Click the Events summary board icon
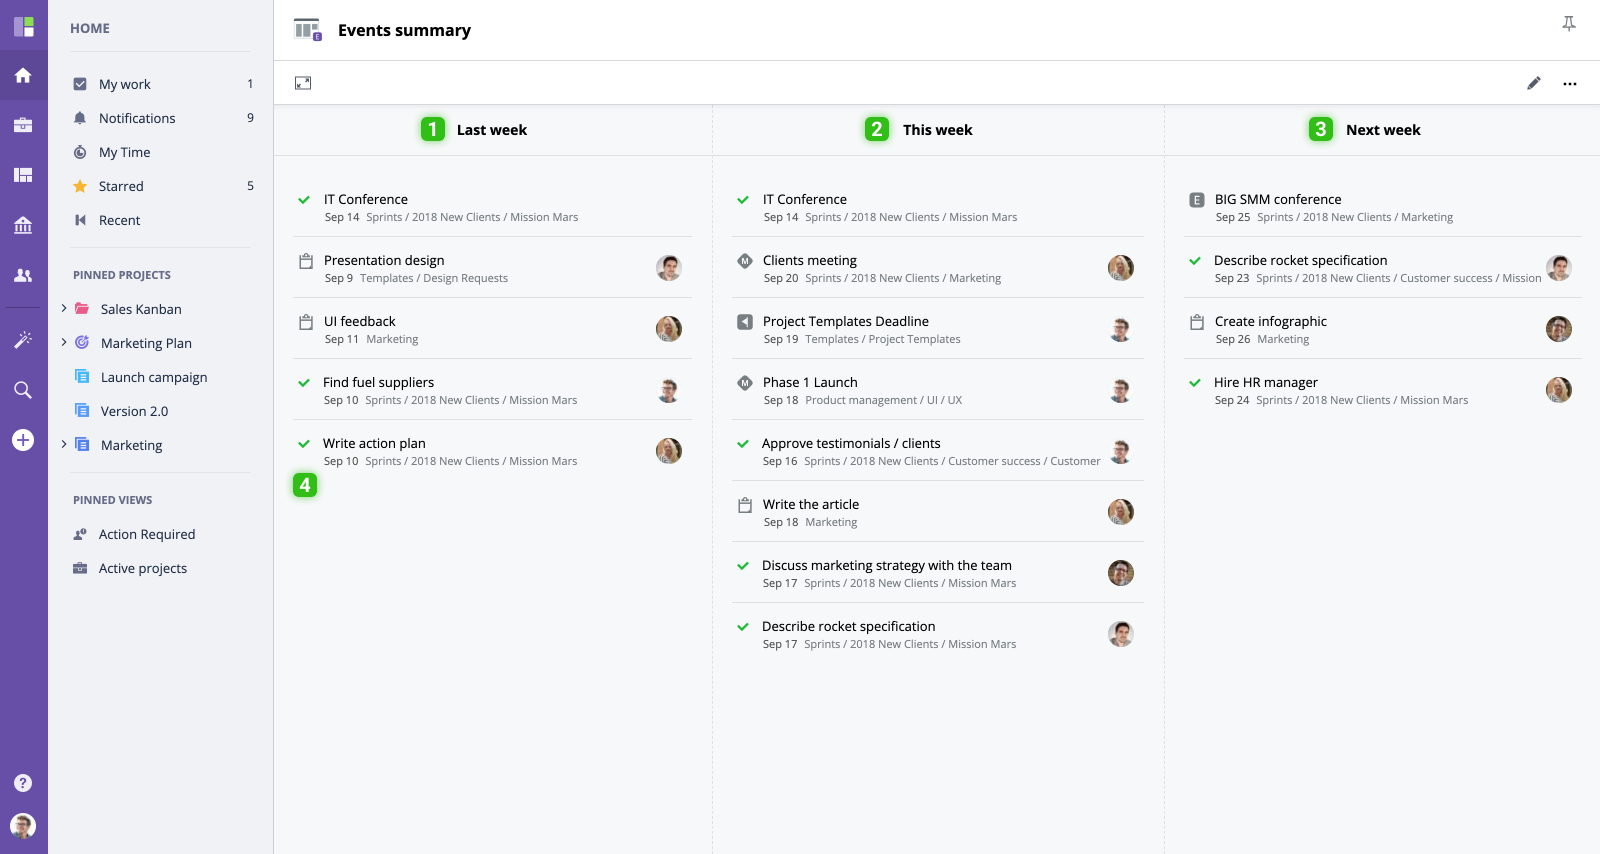The height and width of the screenshot is (854, 1600). coord(308,30)
